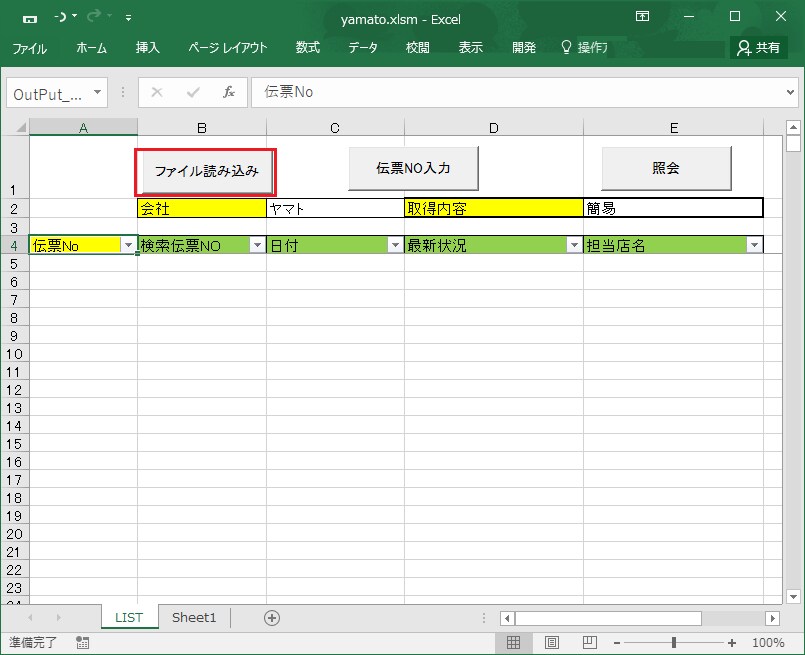Viewport: 805px width, 655px height.
Task: Click the 照会 button
Action: pyautogui.click(x=666, y=168)
